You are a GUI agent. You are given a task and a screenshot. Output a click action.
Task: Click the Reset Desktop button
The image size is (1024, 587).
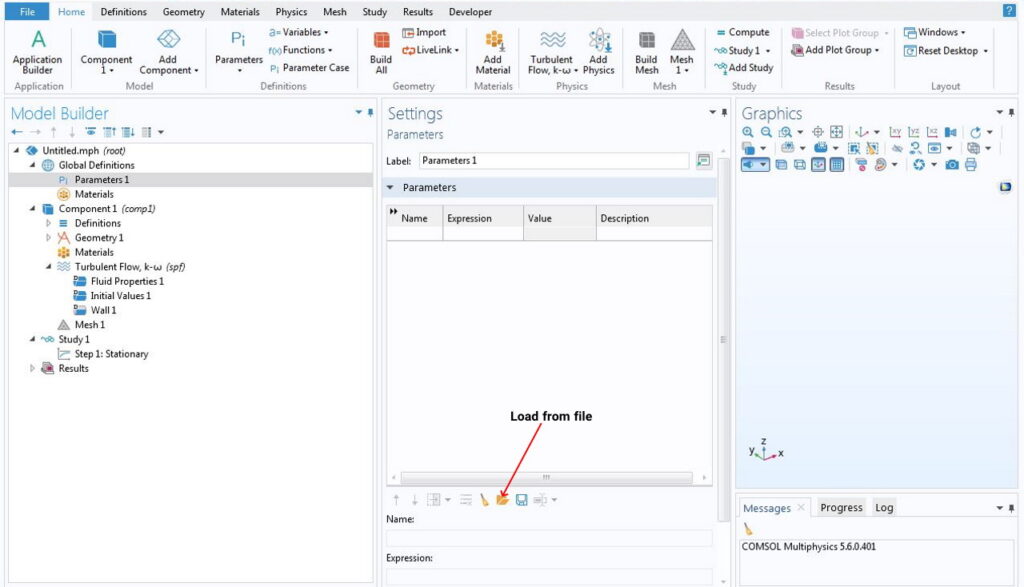point(946,51)
